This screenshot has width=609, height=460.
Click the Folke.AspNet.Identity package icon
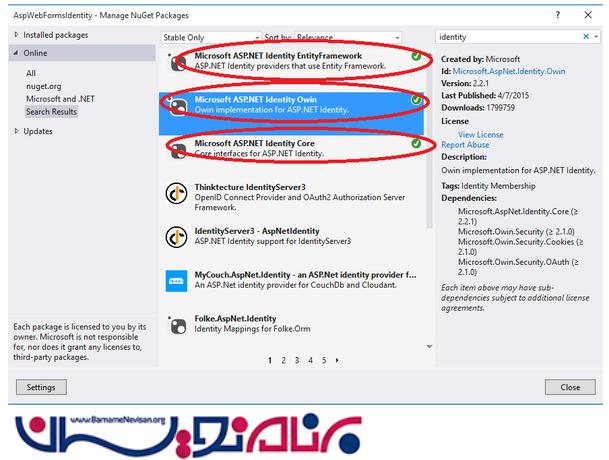click(177, 323)
